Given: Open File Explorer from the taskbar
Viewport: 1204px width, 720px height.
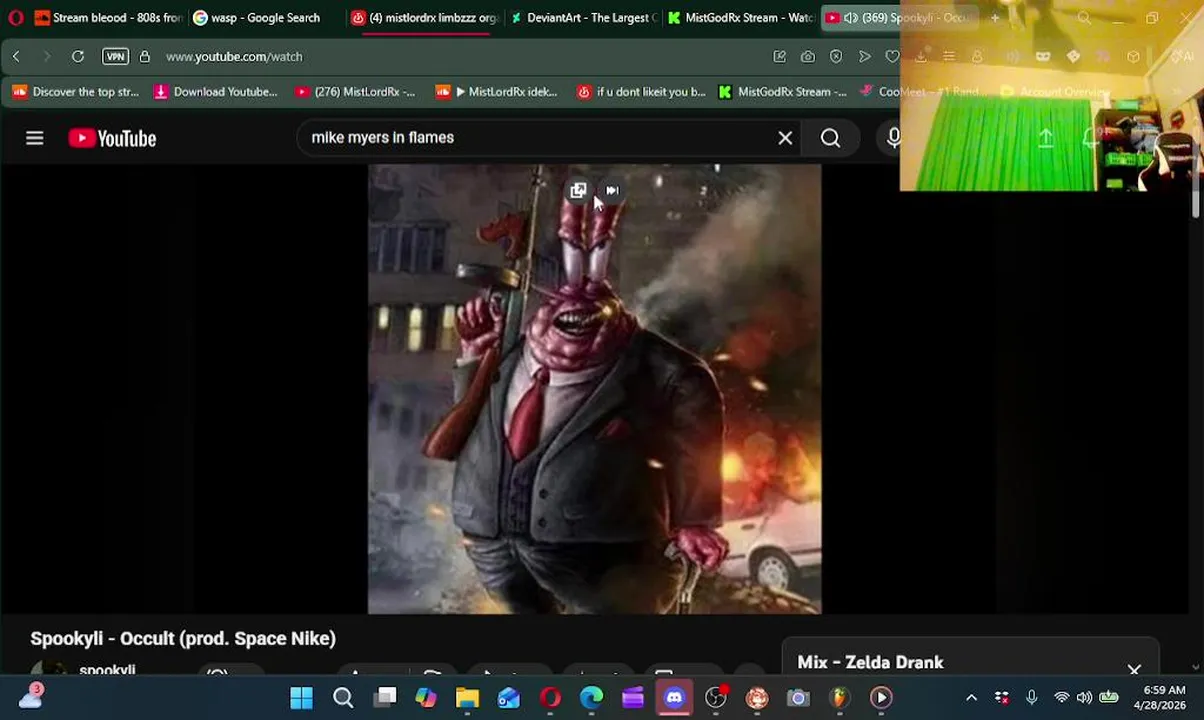Looking at the screenshot, I should (467, 697).
